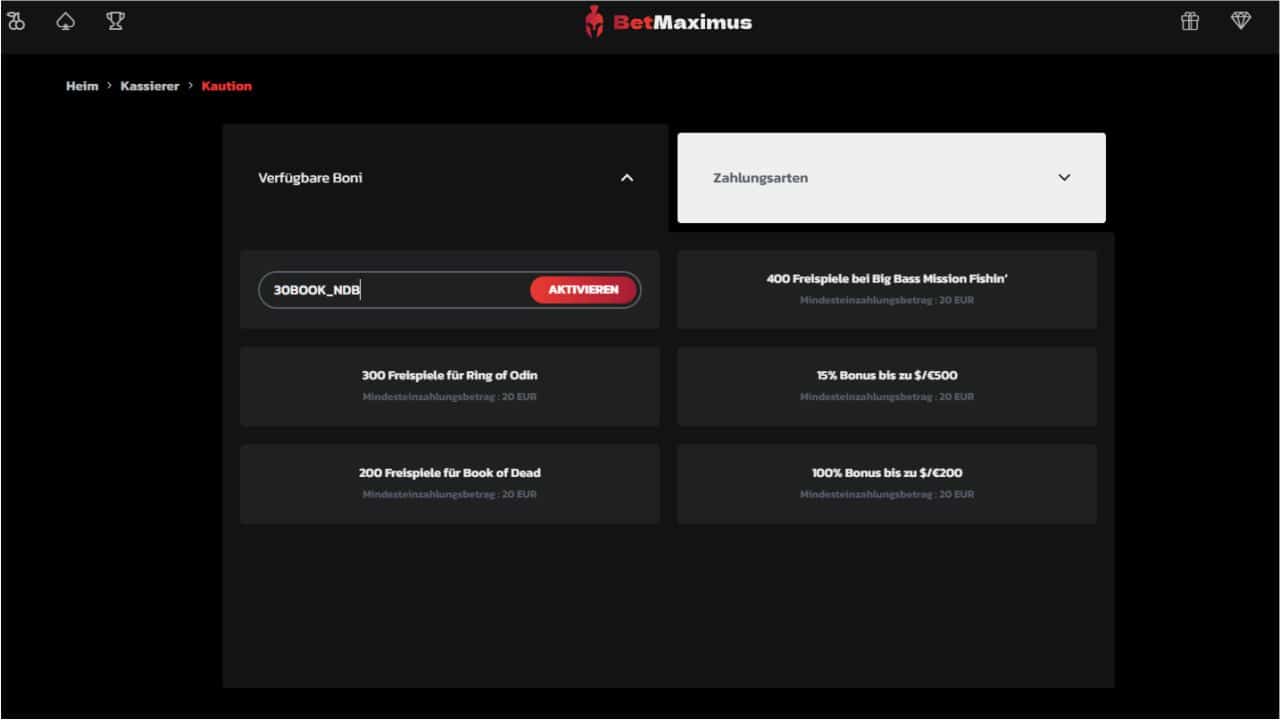The image size is (1280, 720).
Task: Click the Kaution breadcrumb item
Action: coord(227,86)
